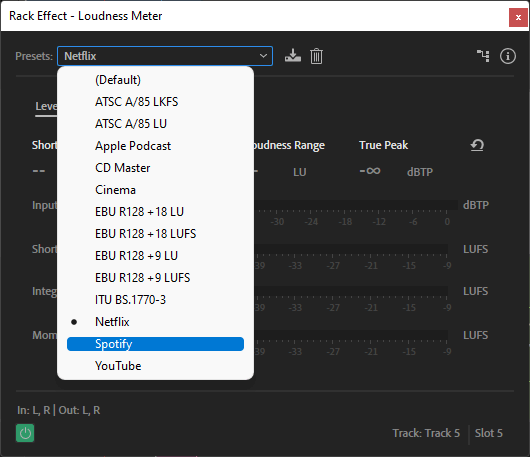530x457 pixels.
Task: Select EBU R128 +9 LUFS preset
Action: pyautogui.click(x=155, y=278)
